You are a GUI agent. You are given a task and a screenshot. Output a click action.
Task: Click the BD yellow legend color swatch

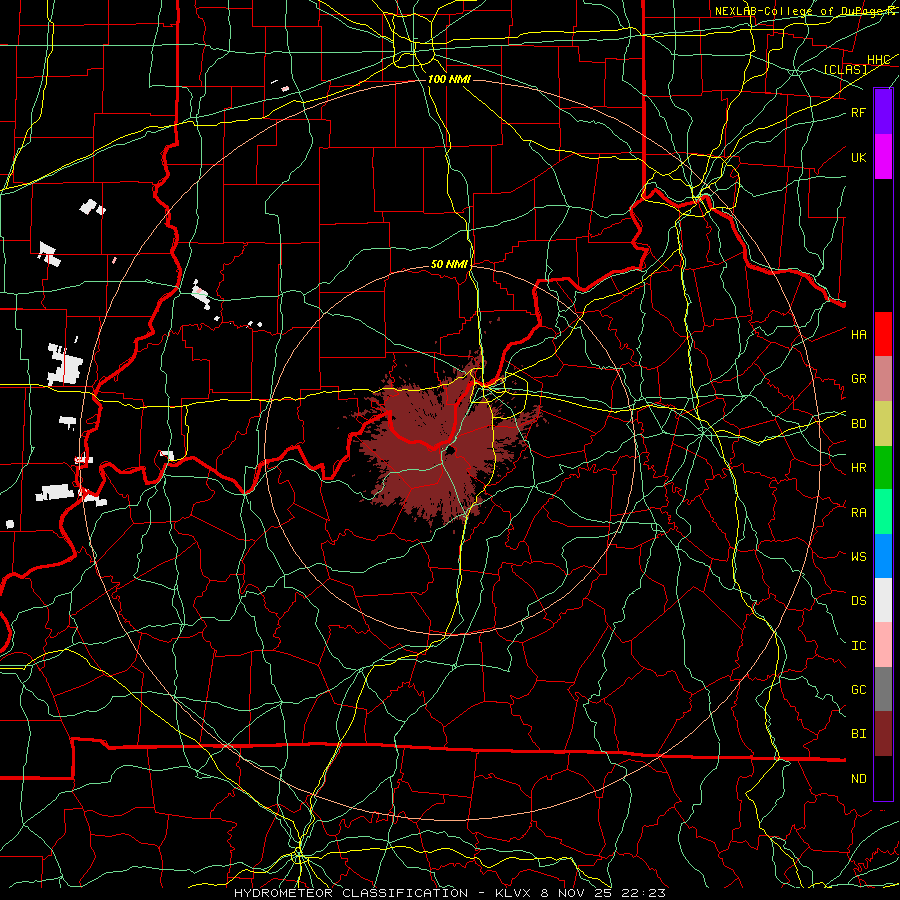pos(883,423)
